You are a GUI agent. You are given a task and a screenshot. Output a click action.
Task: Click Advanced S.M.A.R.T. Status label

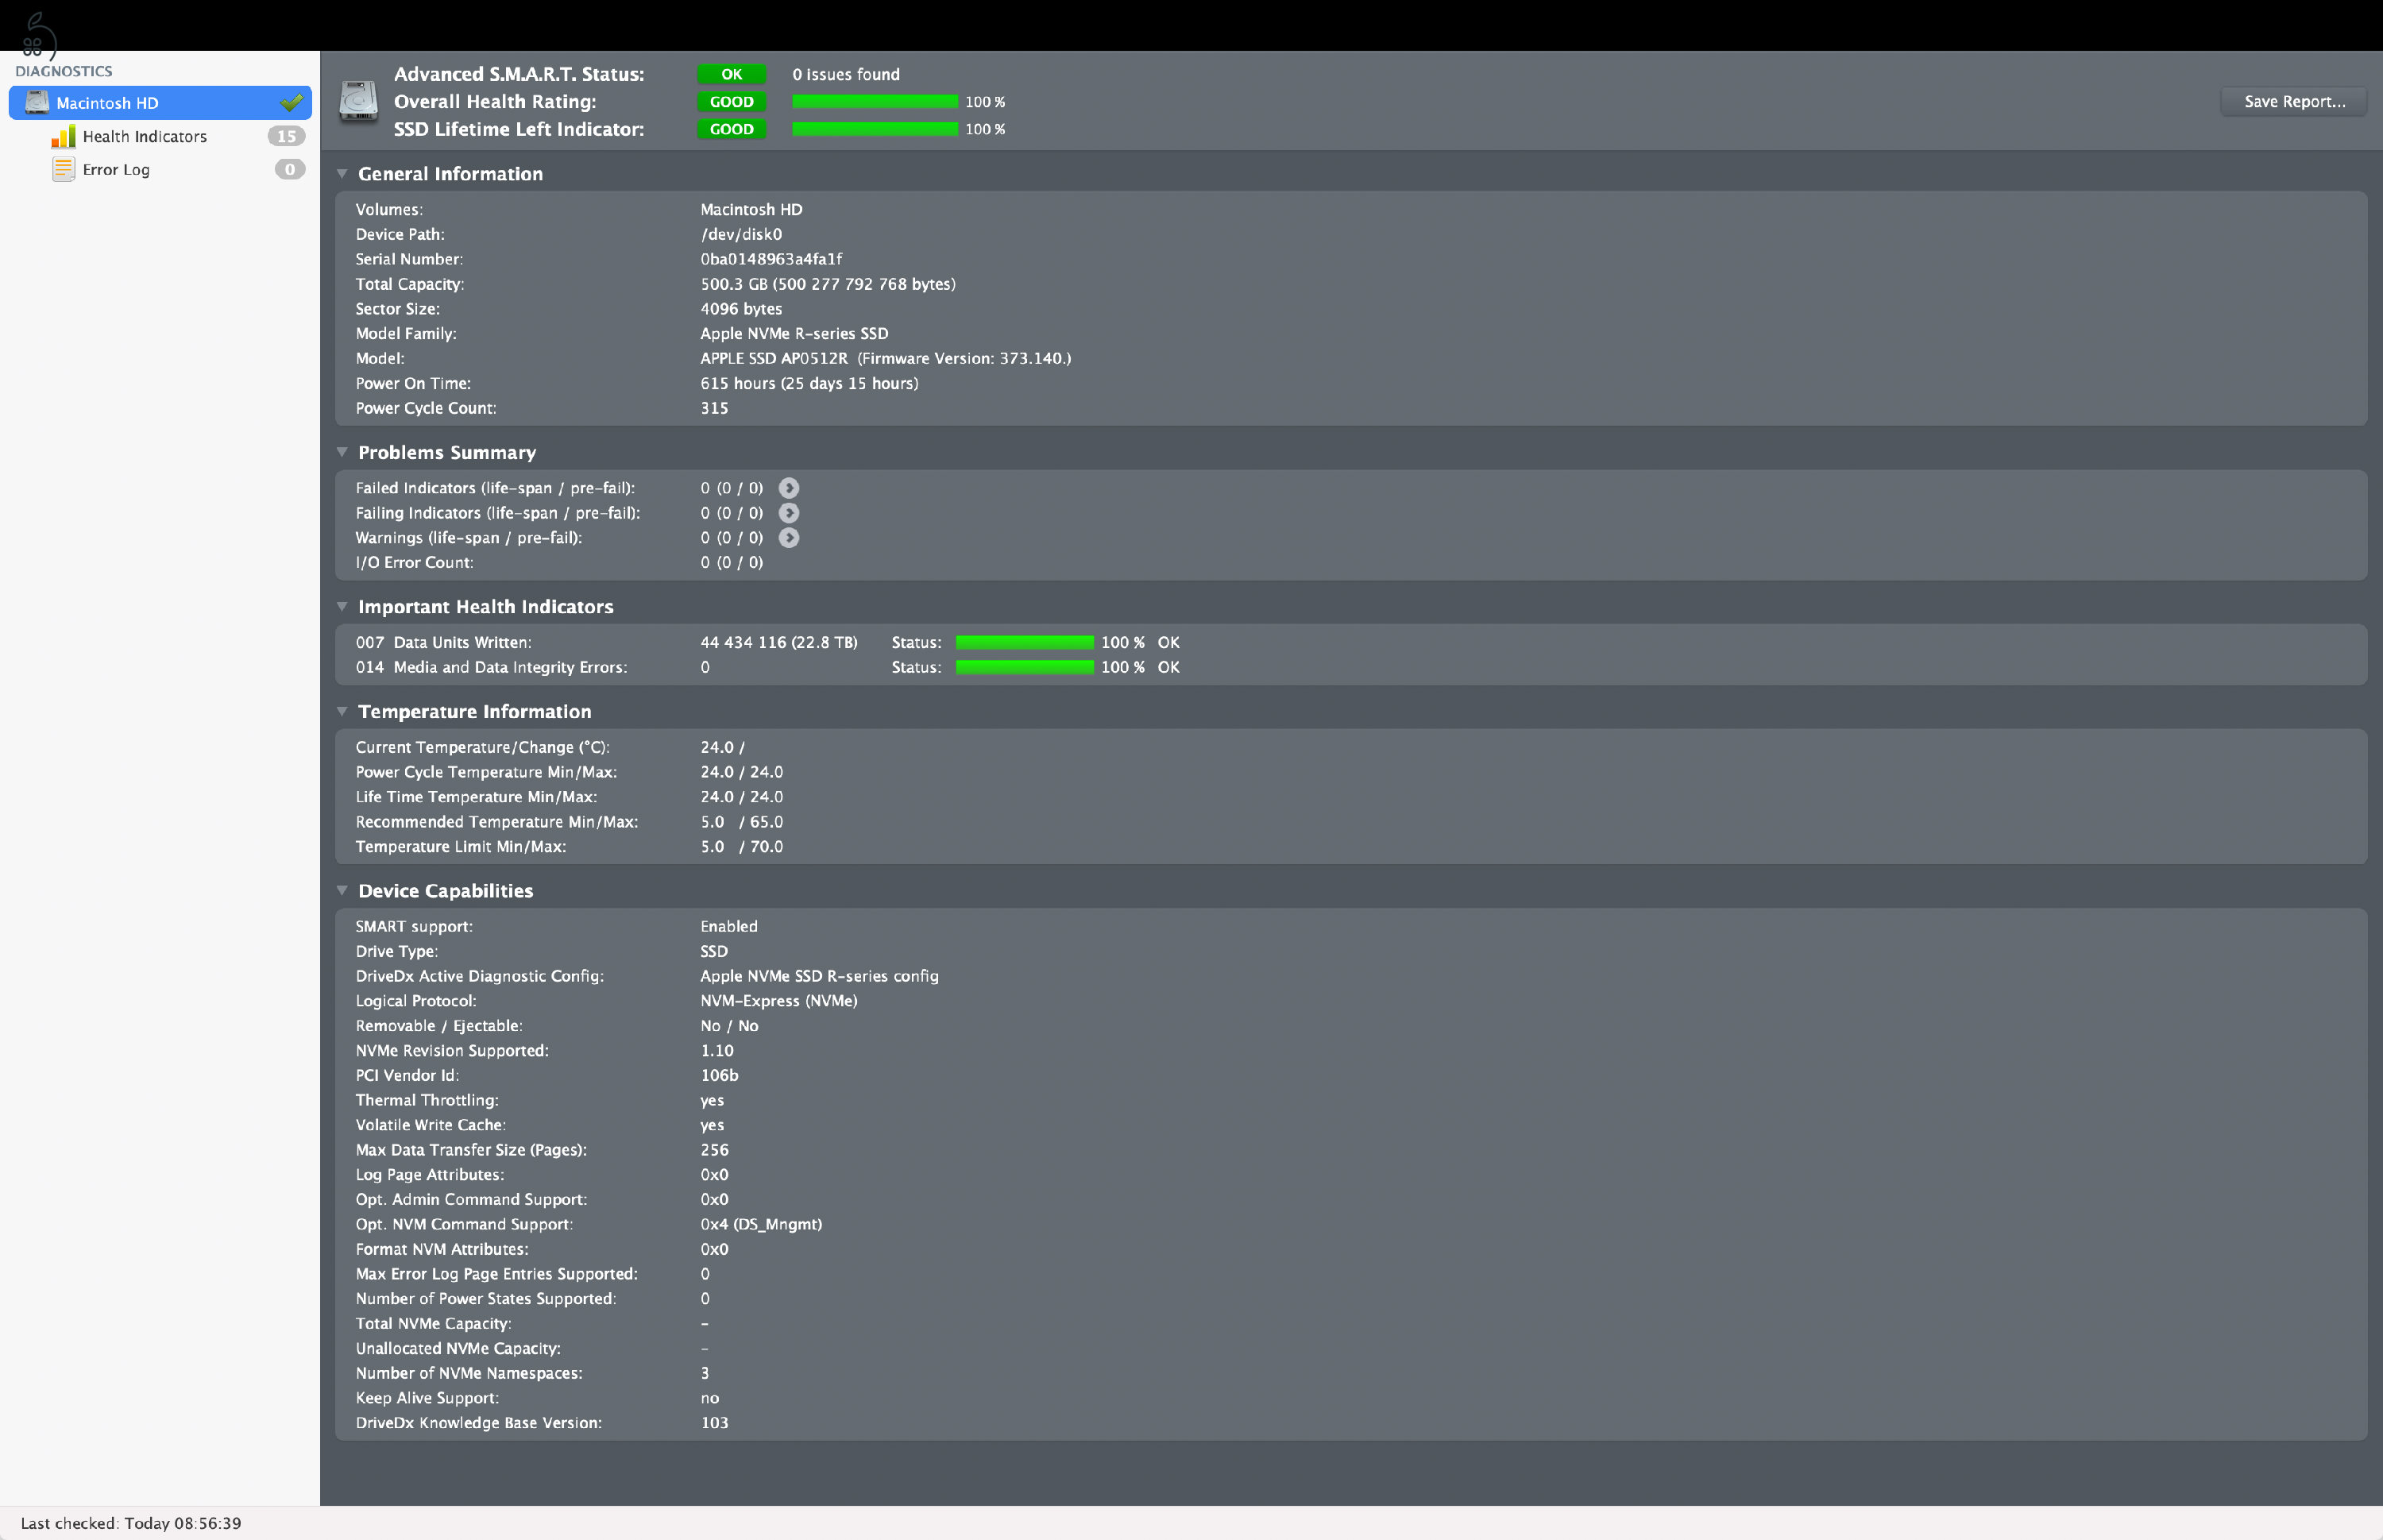[519, 74]
